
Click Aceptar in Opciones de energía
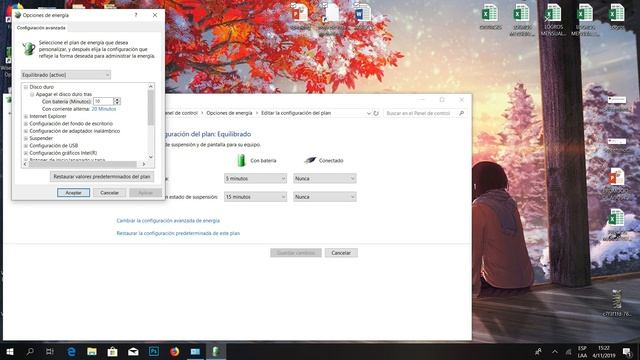click(73, 193)
